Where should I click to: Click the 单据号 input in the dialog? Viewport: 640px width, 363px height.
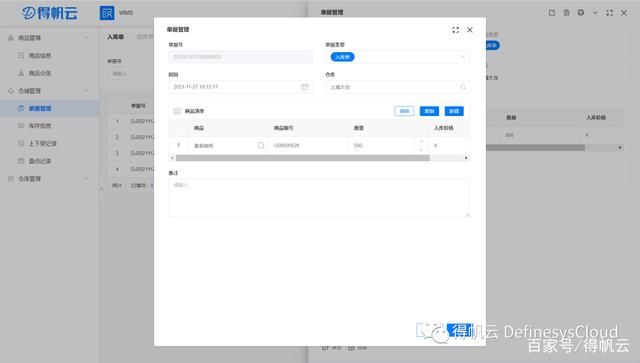click(x=241, y=57)
